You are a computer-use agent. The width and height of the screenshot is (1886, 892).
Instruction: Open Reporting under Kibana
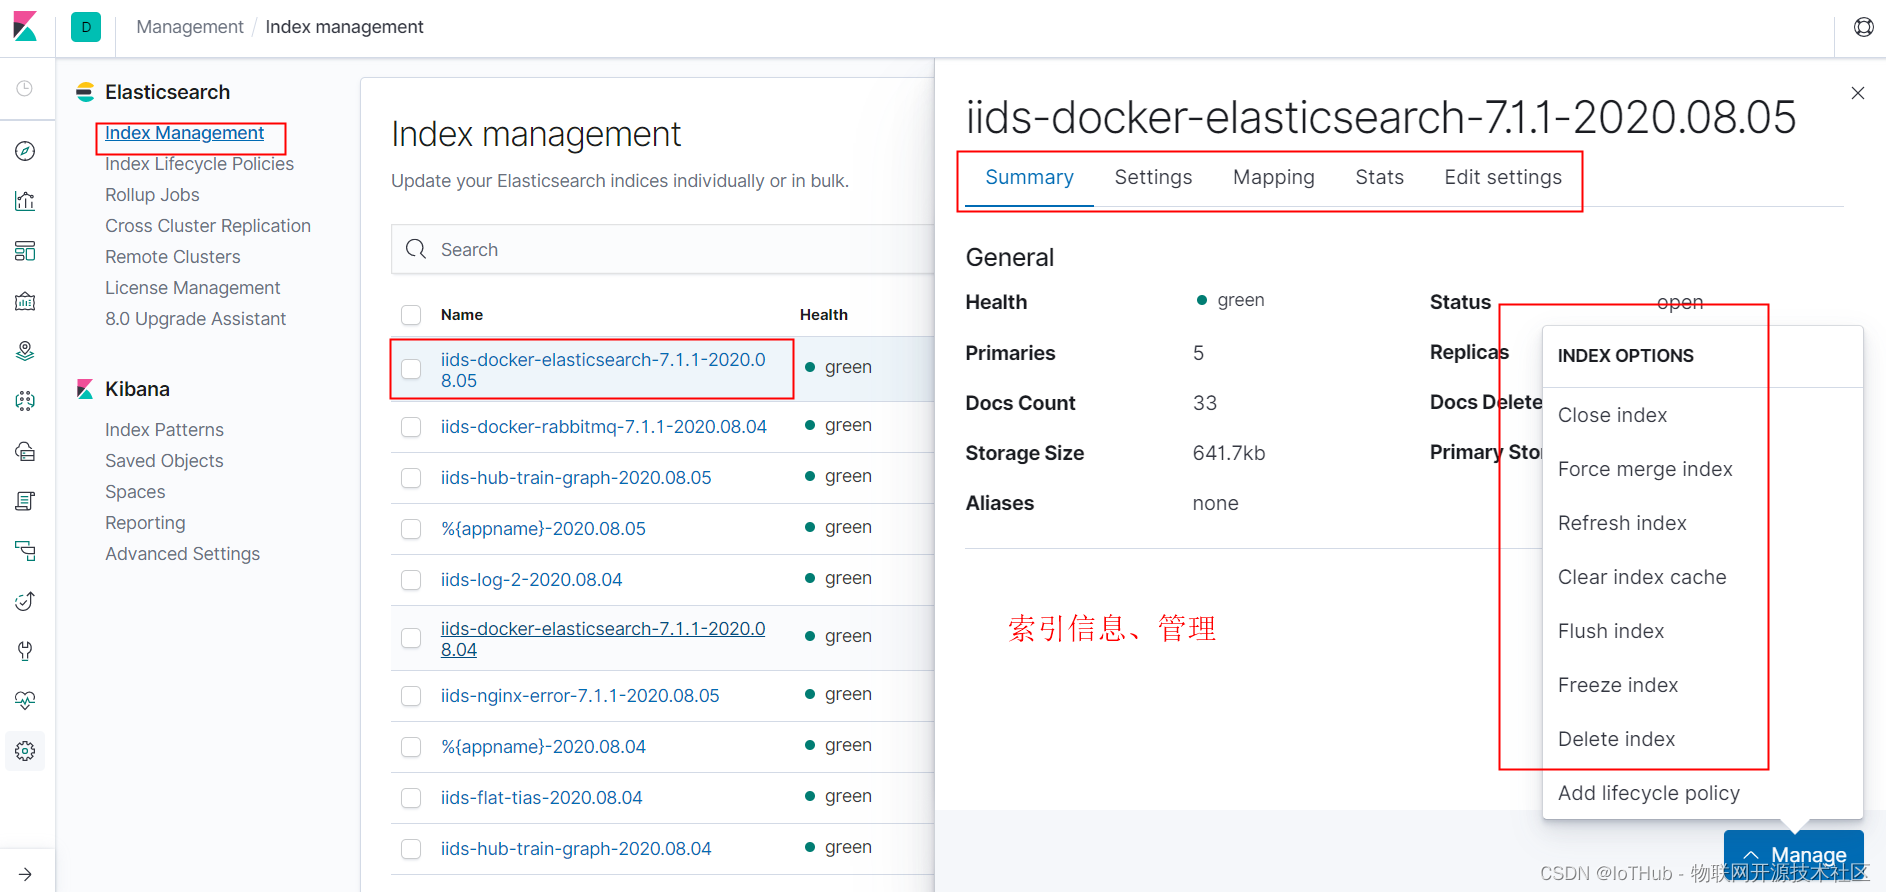pos(145,523)
